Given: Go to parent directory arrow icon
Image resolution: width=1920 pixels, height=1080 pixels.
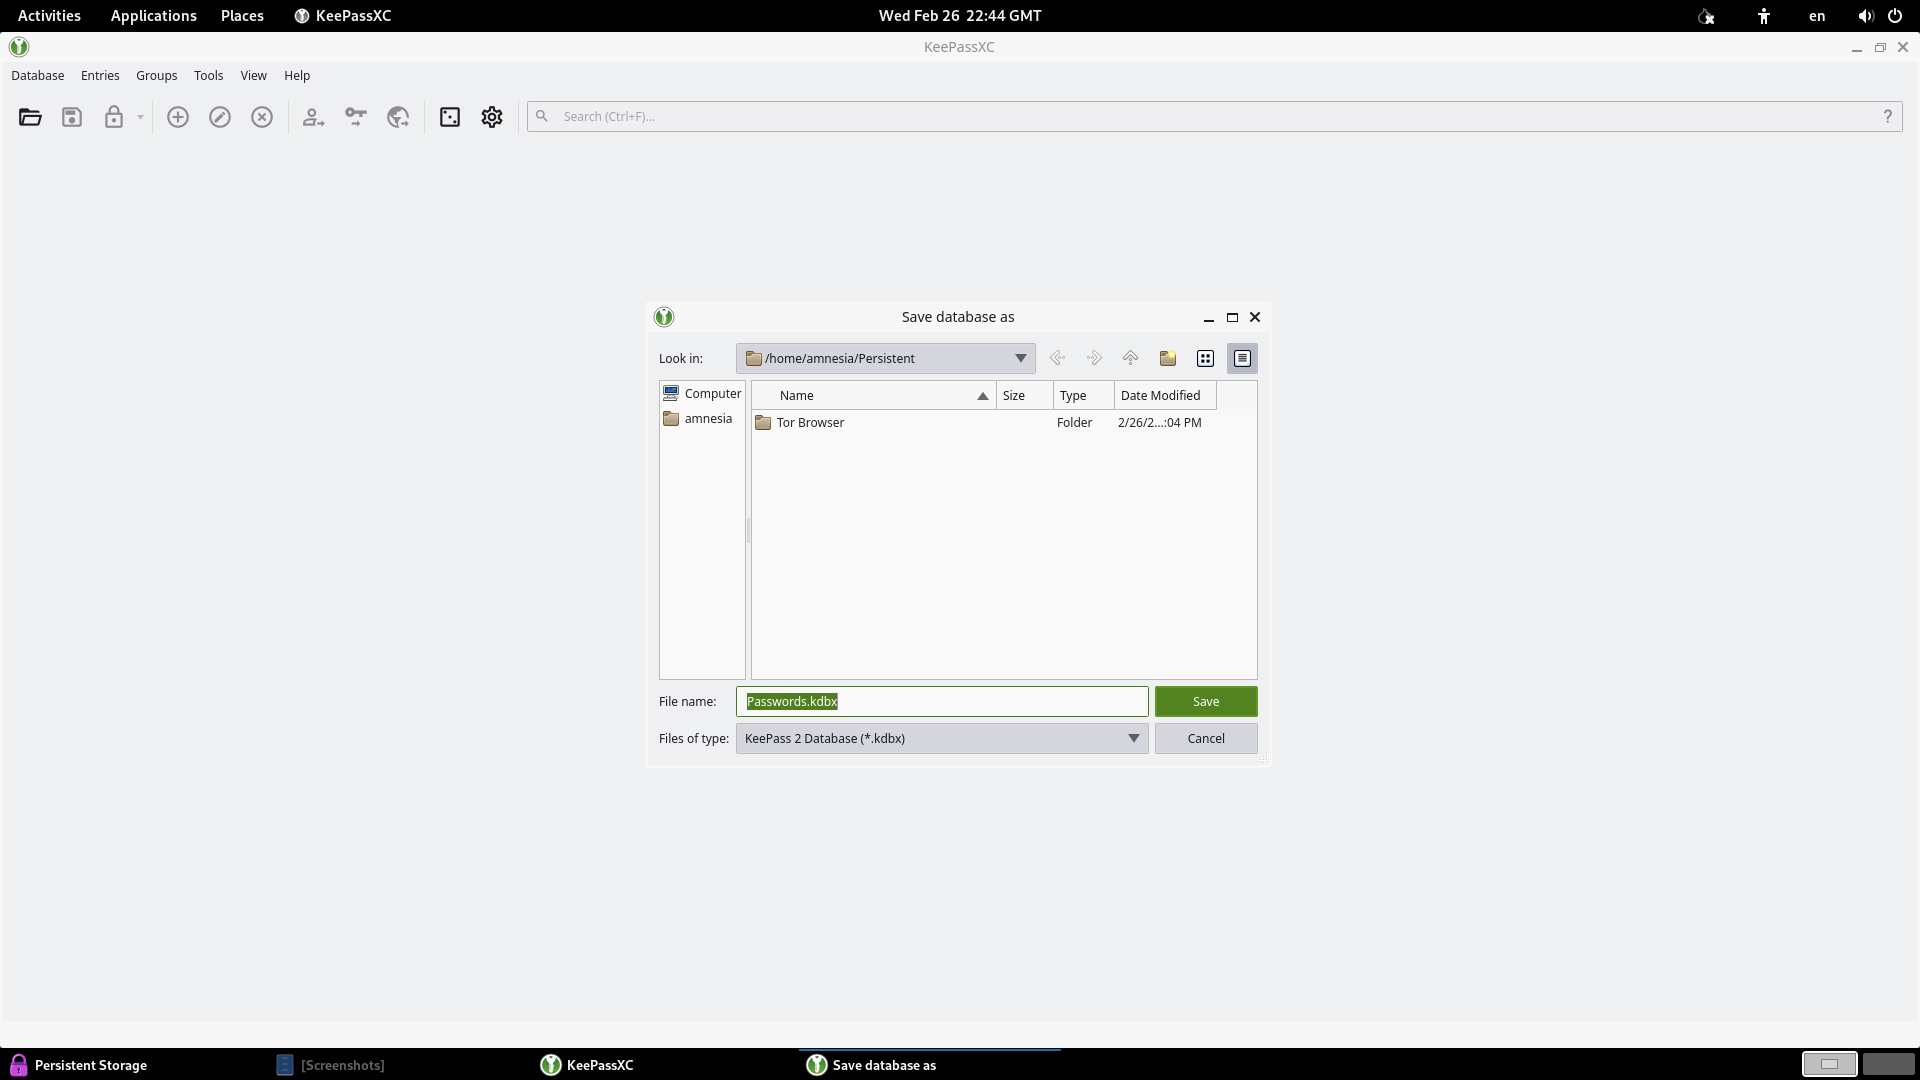Looking at the screenshot, I should pyautogui.click(x=1130, y=358).
